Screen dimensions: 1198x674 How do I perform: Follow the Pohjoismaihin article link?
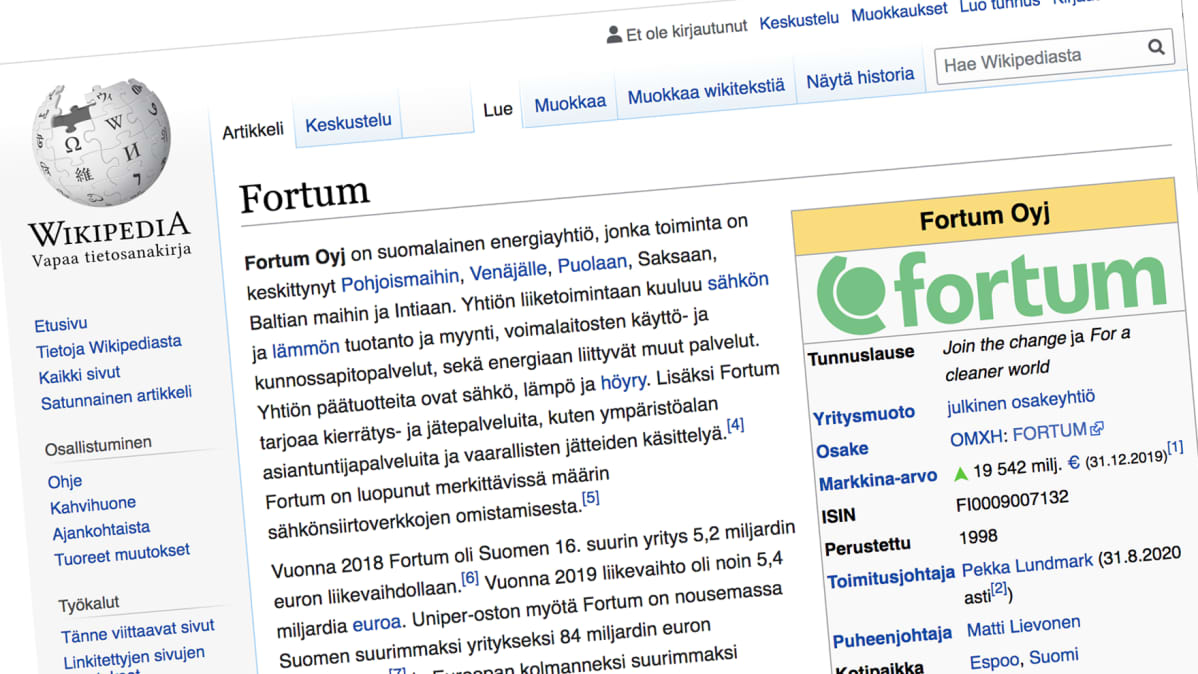tap(400, 280)
